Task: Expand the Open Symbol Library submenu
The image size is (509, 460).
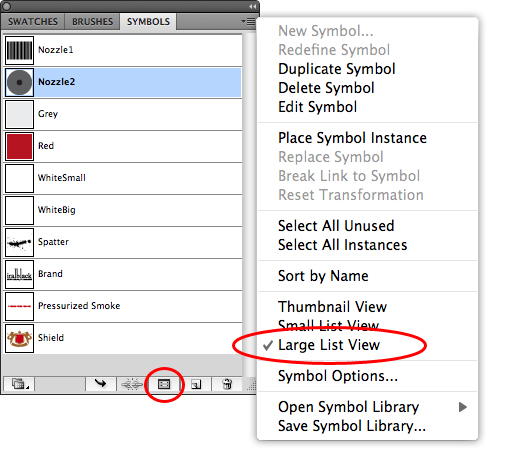Action: tap(348, 407)
